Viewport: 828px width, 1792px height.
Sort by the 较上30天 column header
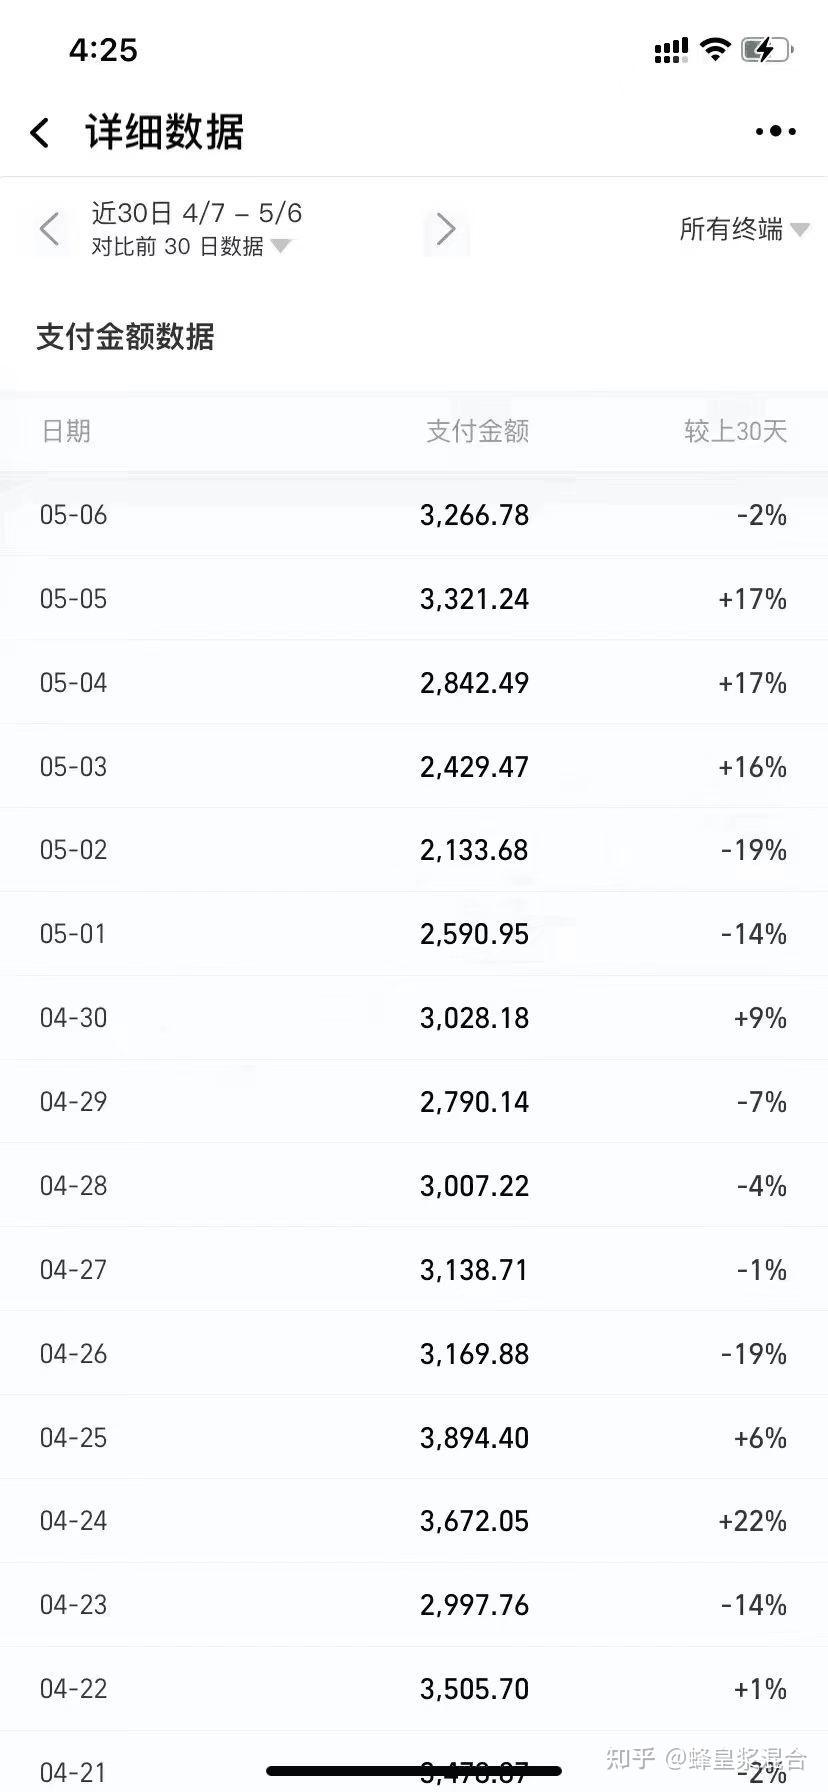click(736, 431)
